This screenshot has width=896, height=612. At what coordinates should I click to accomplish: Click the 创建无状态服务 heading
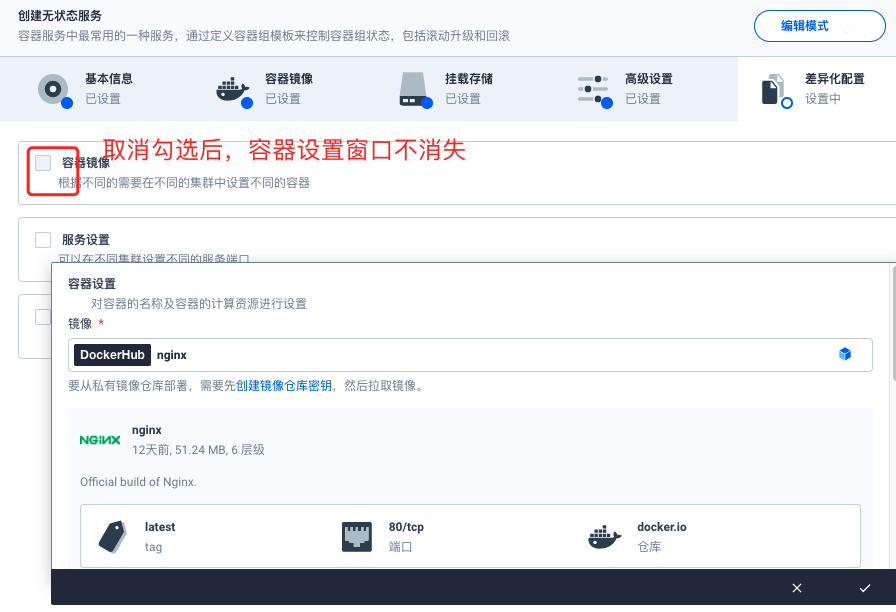point(59,15)
